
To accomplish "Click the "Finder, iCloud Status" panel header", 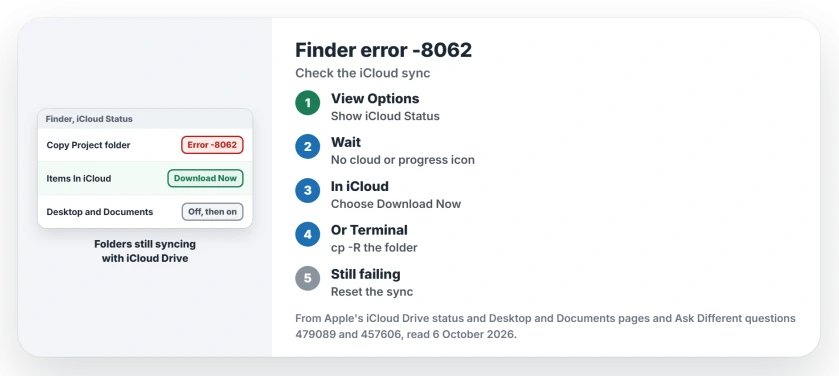I will (145, 119).
